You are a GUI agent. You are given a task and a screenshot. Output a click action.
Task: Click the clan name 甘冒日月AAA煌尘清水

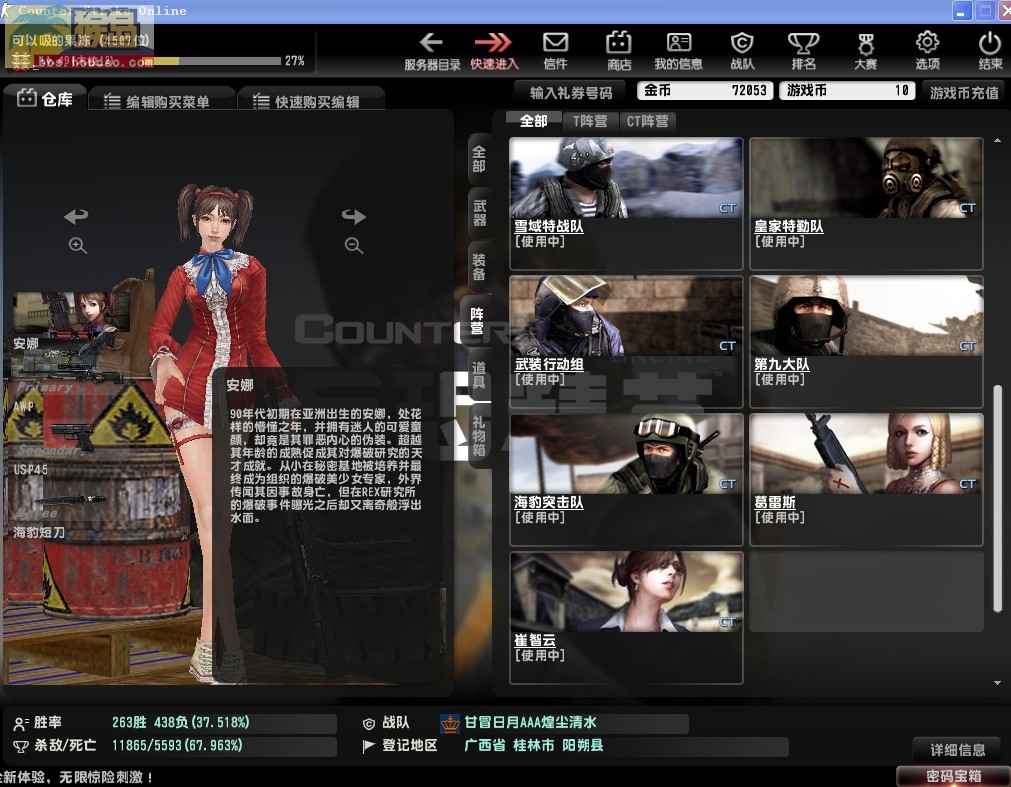pos(530,722)
